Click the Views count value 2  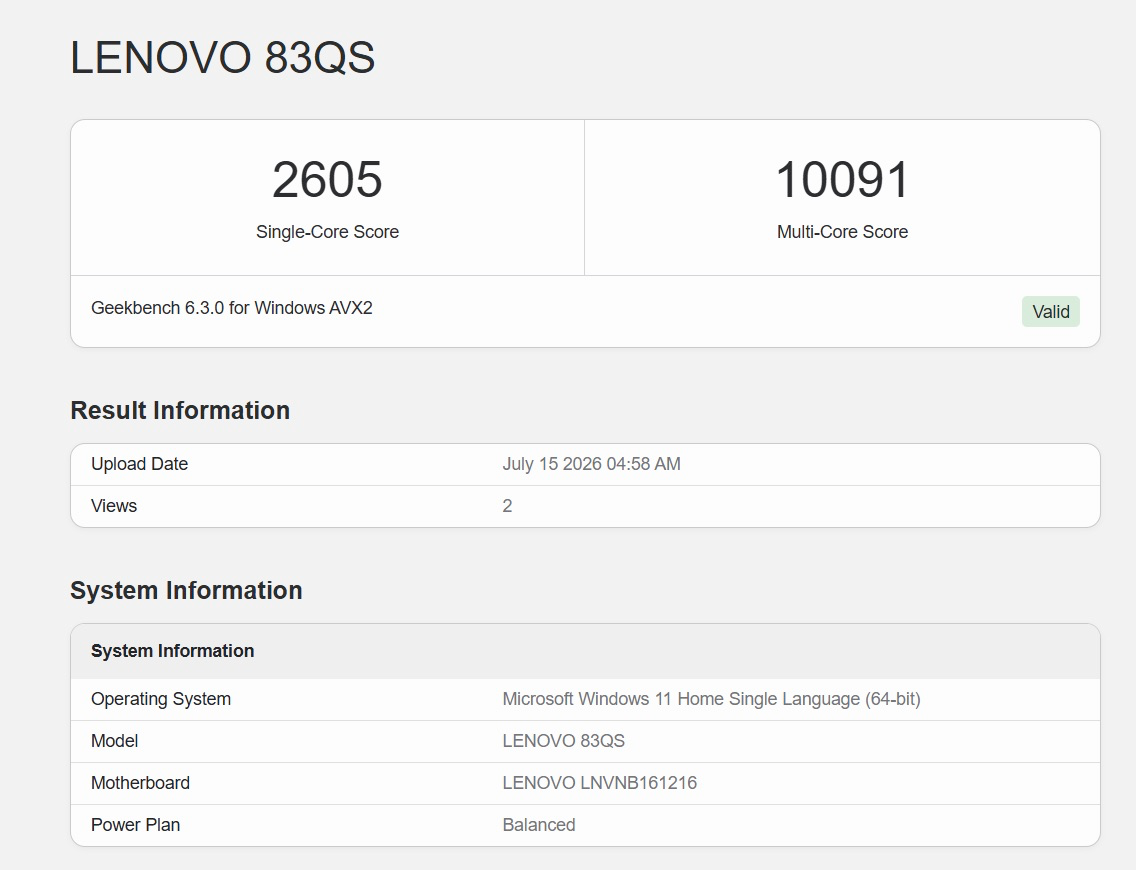507,506
